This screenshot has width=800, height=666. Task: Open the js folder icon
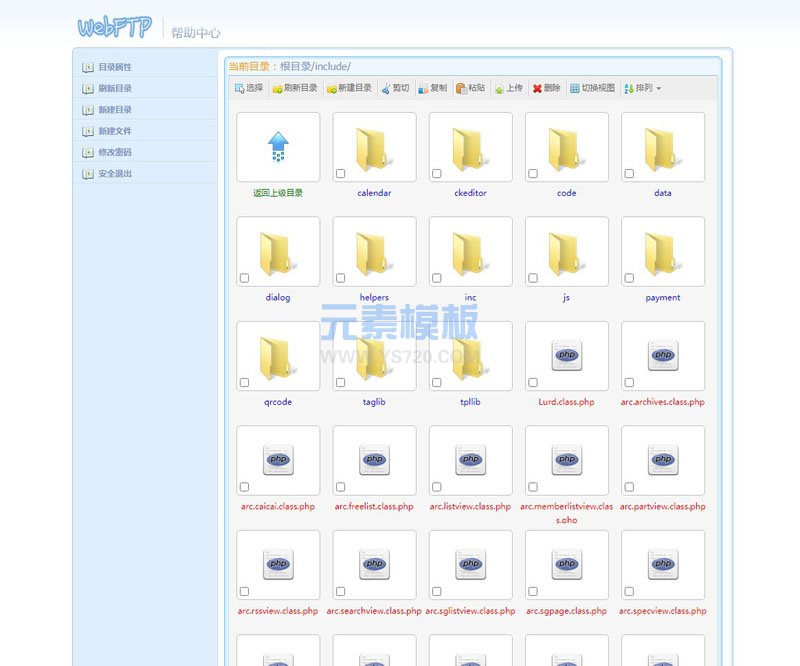point(566,254)
